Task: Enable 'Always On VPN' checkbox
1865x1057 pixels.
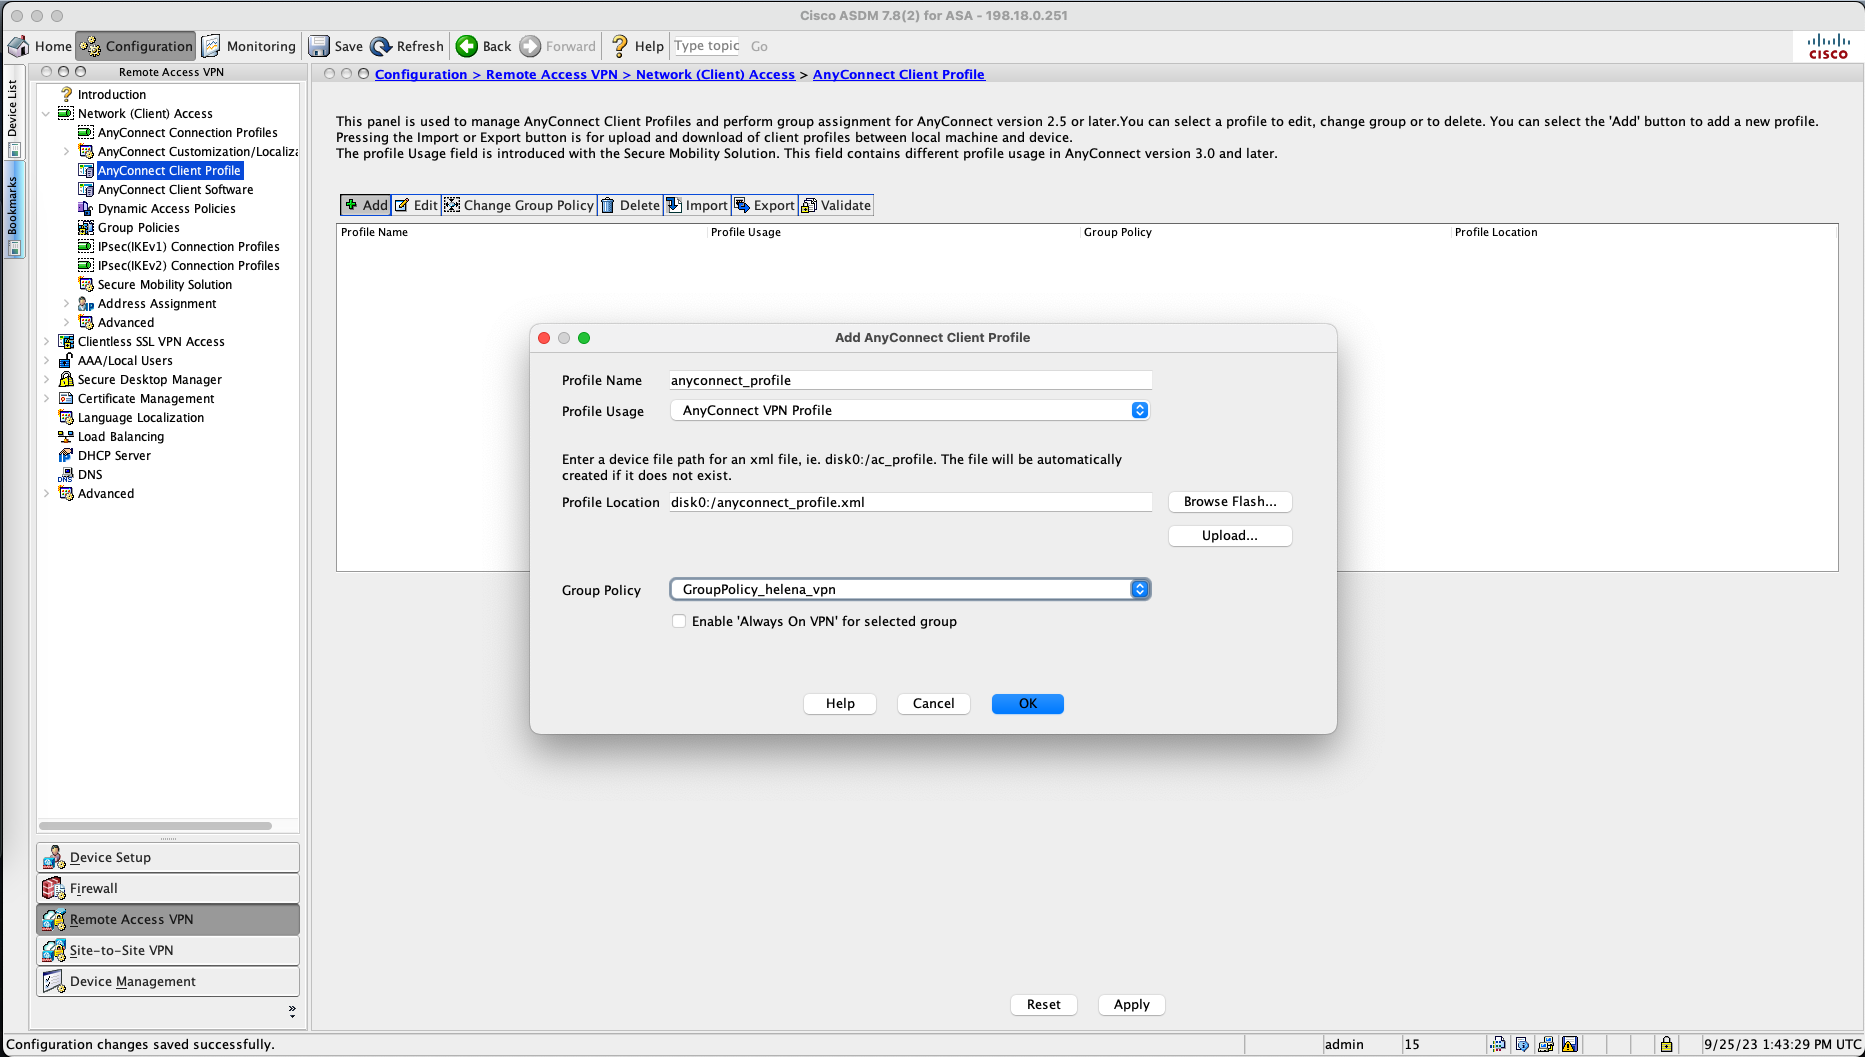Action: [679, 621]
